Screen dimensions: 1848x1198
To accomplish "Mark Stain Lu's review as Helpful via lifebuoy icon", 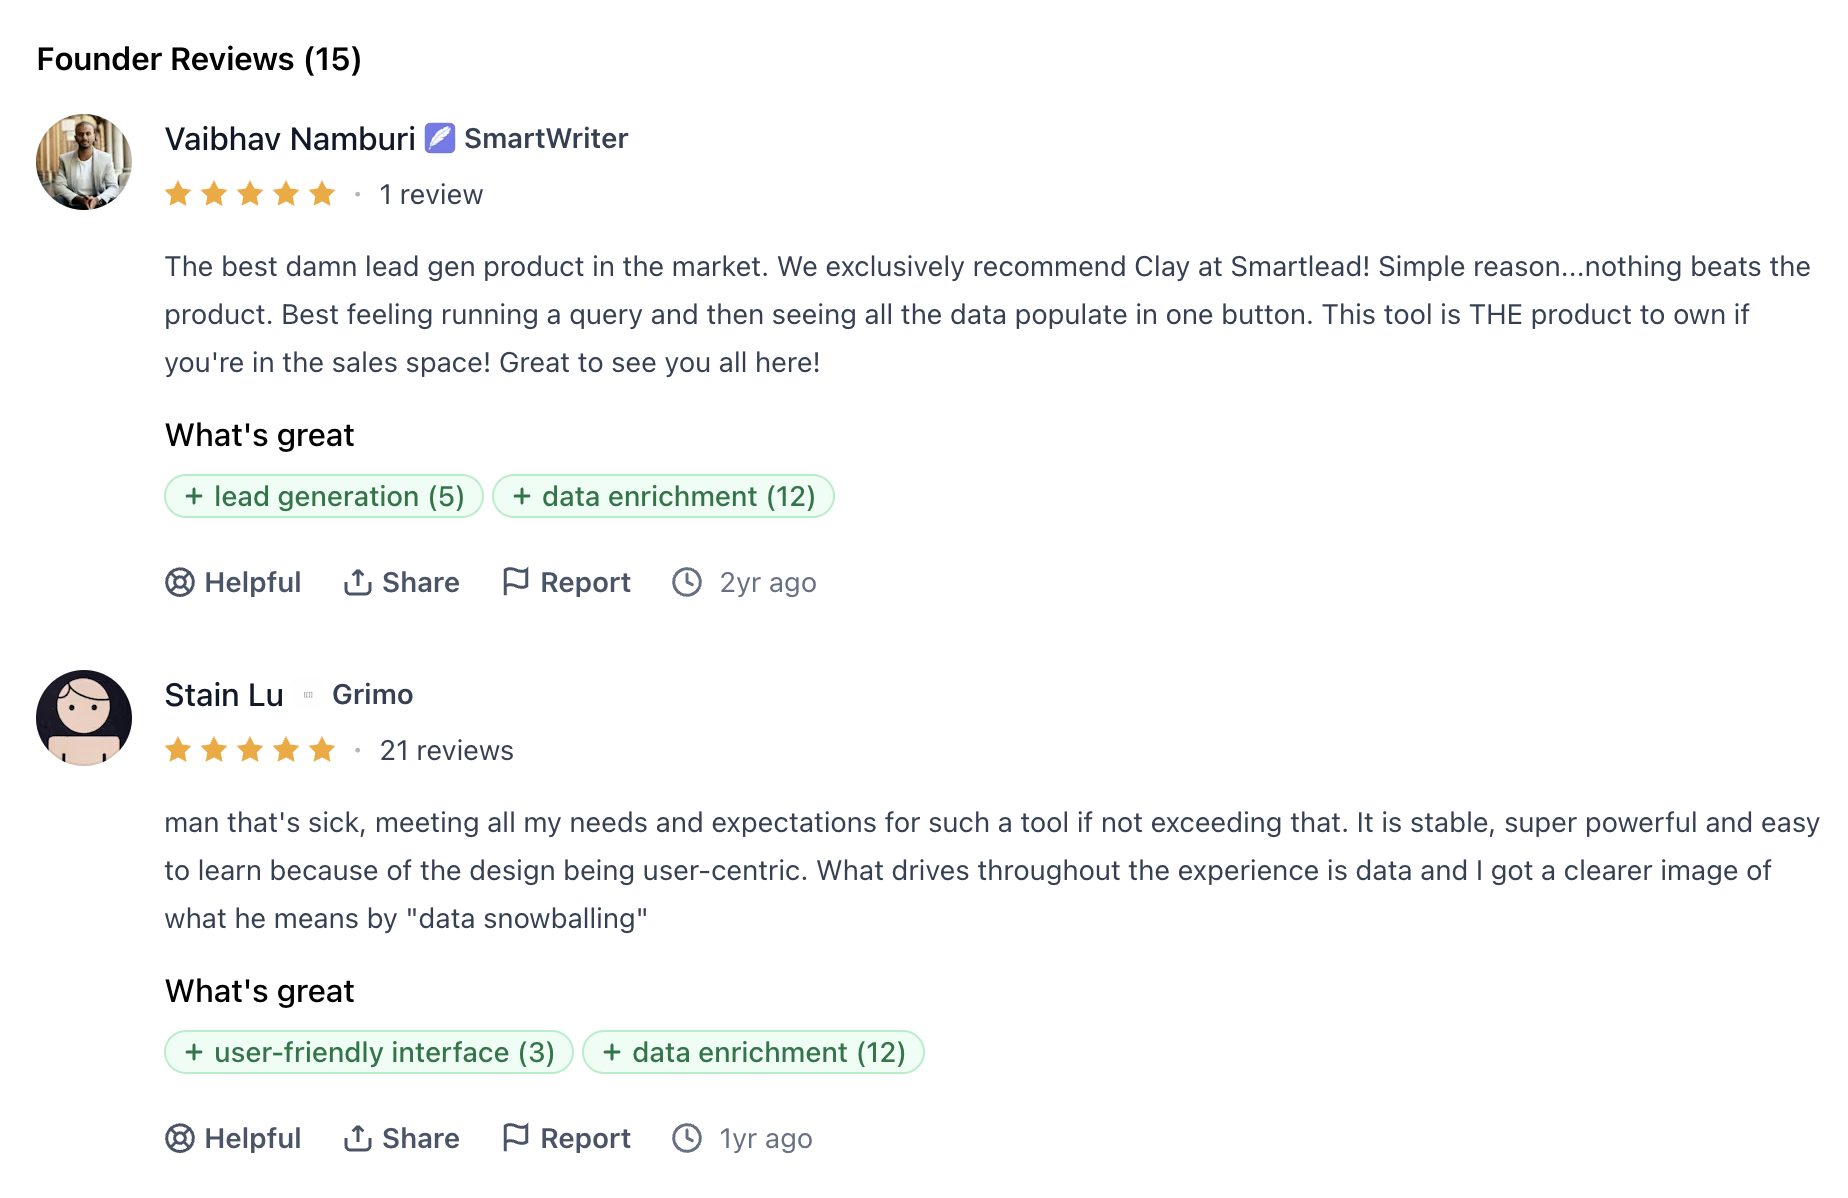I will (180, 1138).
